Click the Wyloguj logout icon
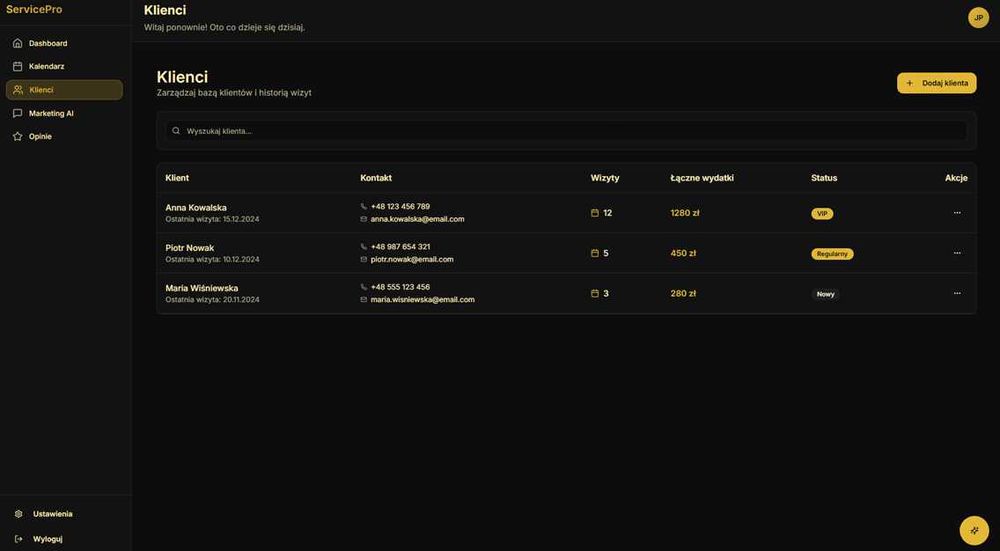The image size is (1000, 551). pyautogui.click(x=18, y=539)
